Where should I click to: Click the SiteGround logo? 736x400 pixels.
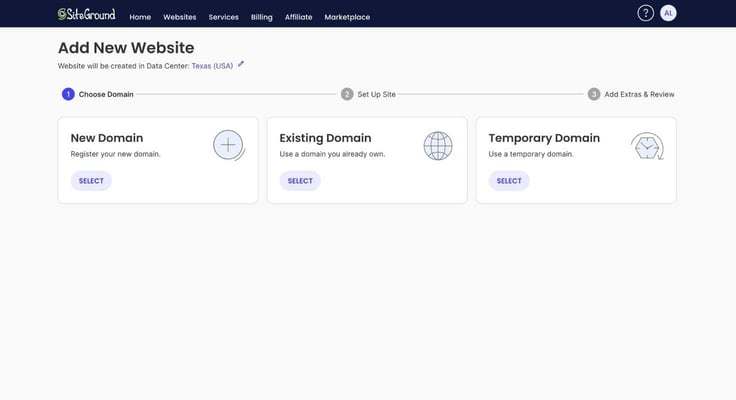(x=86, y=14)
